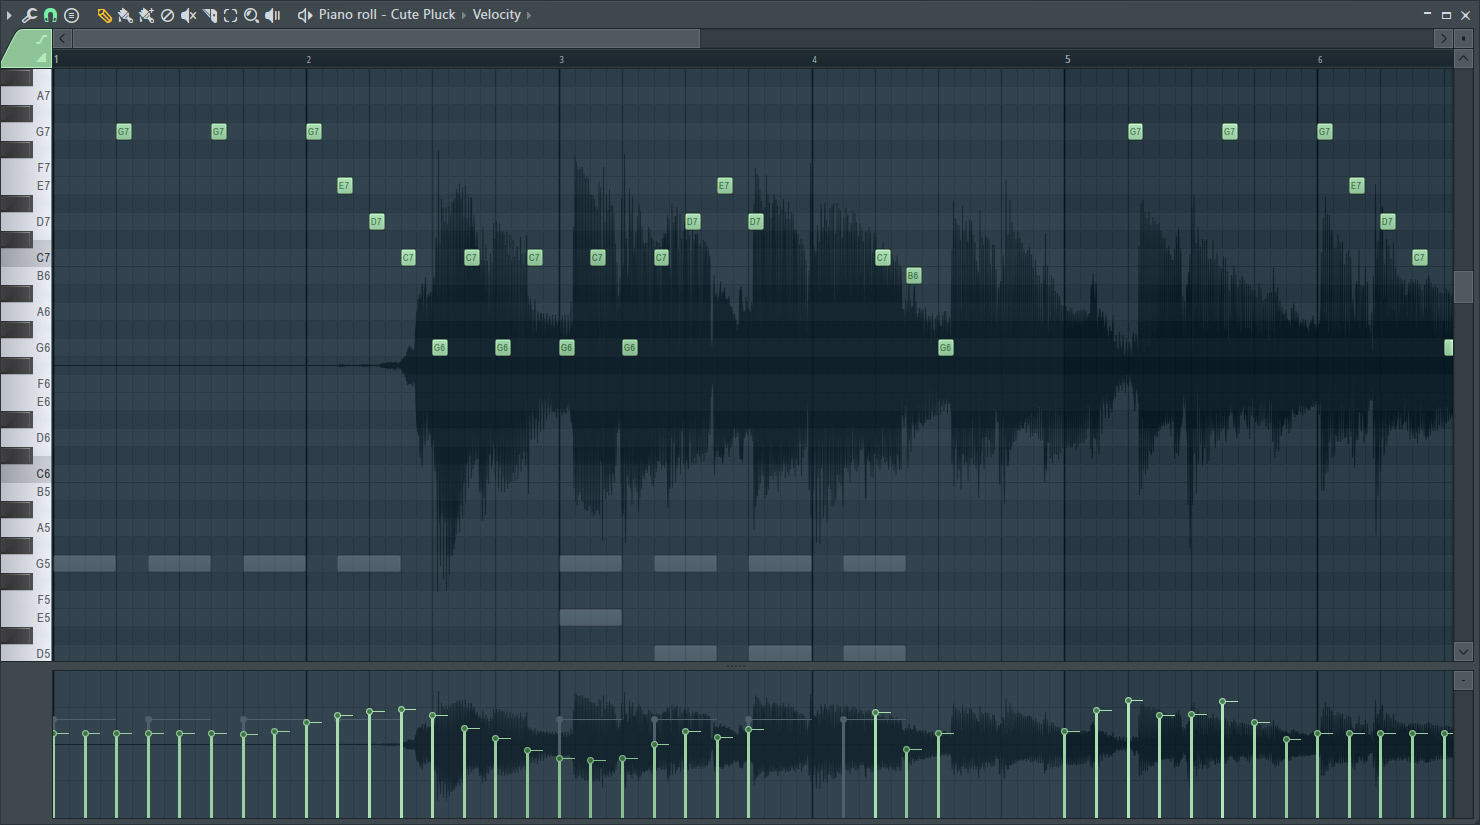
Task: Maximize the piano roll window
Action: (x=1446, y=14)
